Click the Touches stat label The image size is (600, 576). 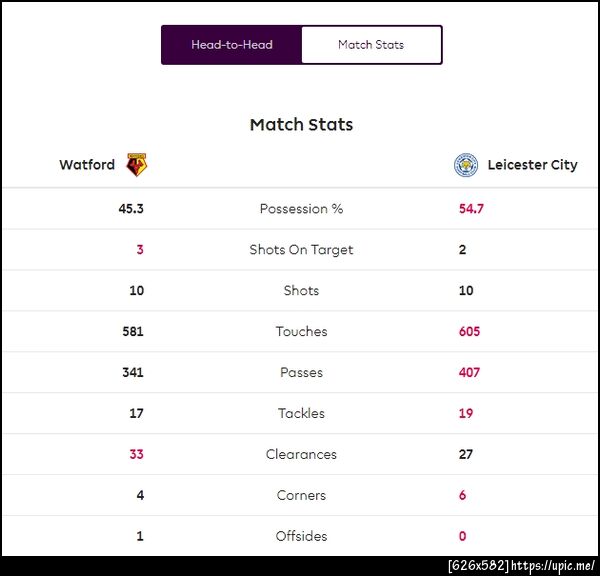pyautogui.click(x=301, y=332)
